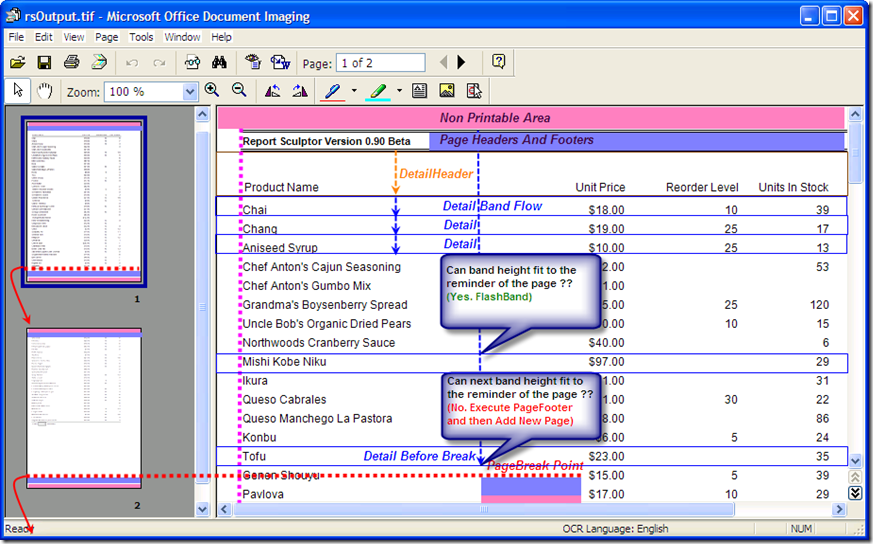
Task: Click the previous page double-up arrow button
Action: tap(855, 477)
